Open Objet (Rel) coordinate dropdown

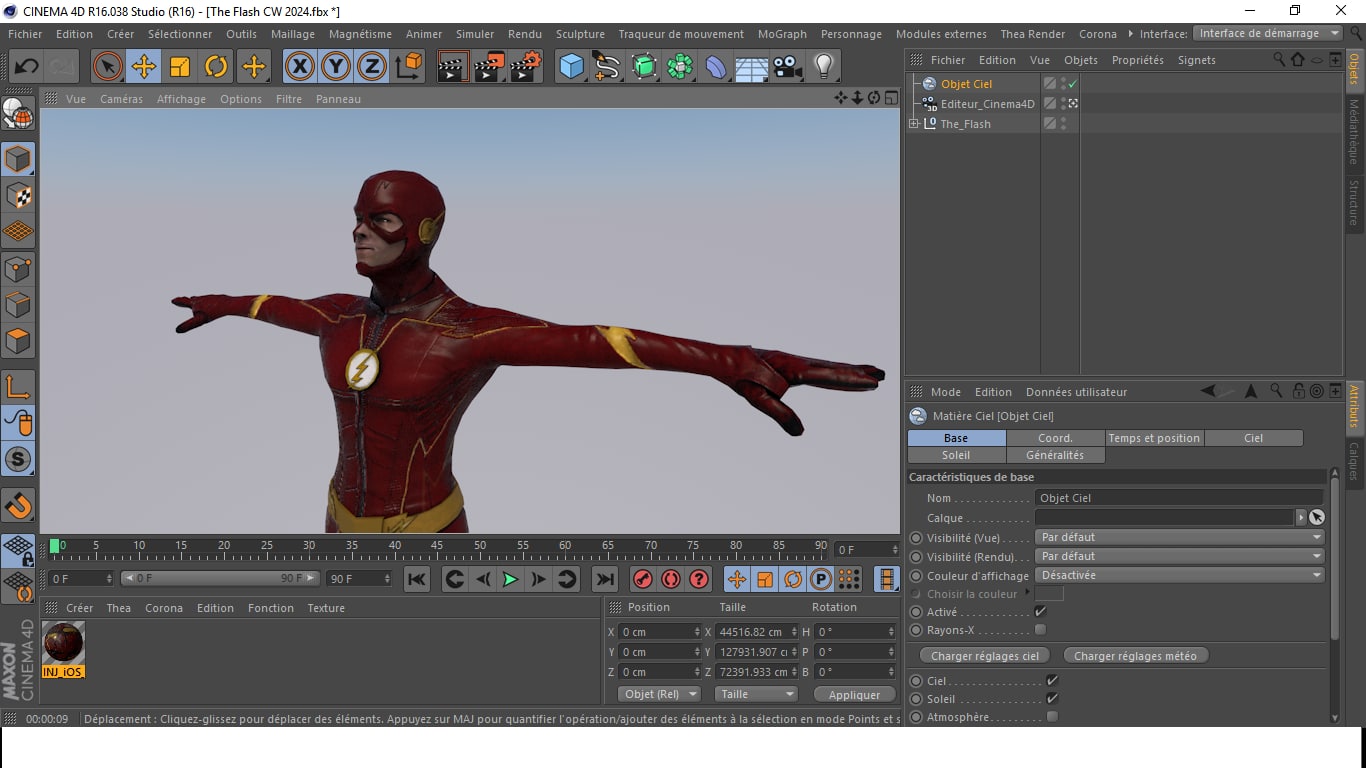pos(658,694)
